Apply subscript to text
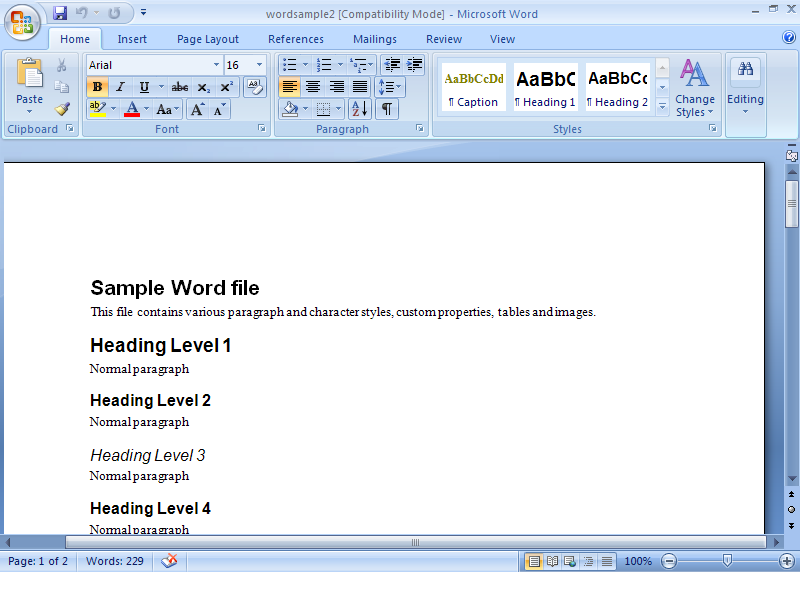The image size is (800, 600). point(205,87)
